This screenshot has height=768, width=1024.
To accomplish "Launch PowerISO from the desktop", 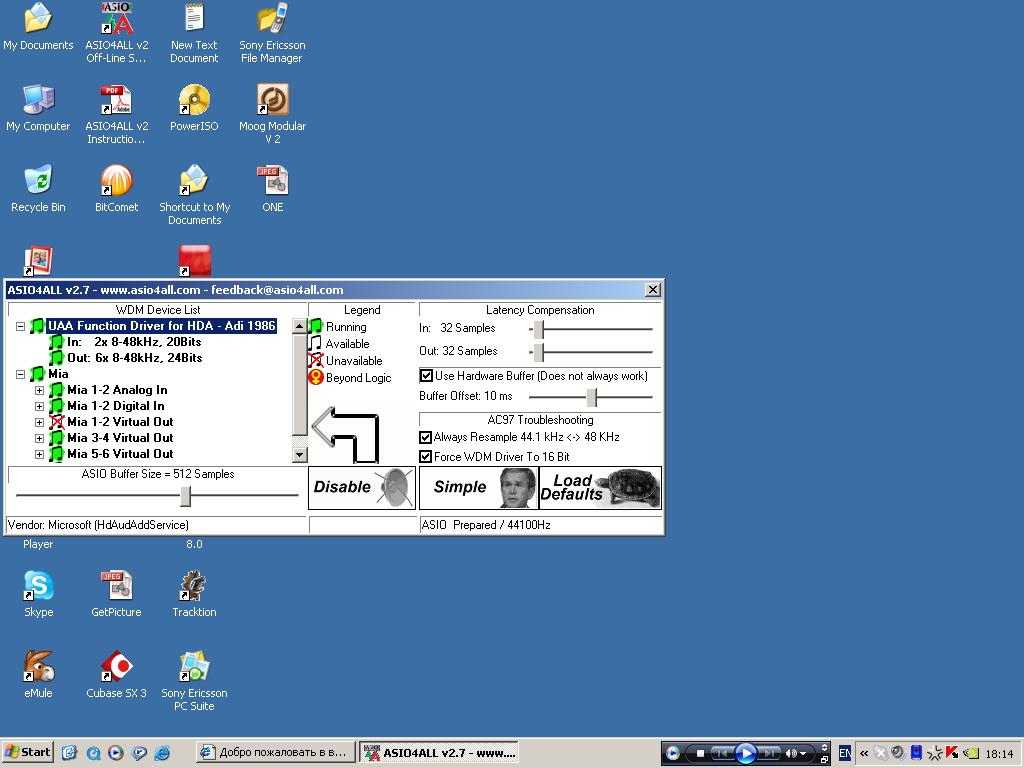I will click(x=194, y=108).
